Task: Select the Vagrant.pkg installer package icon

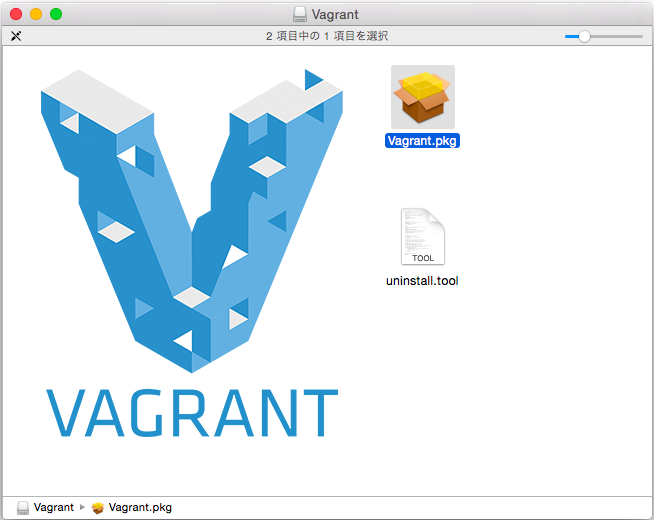Action: point(423,97)
